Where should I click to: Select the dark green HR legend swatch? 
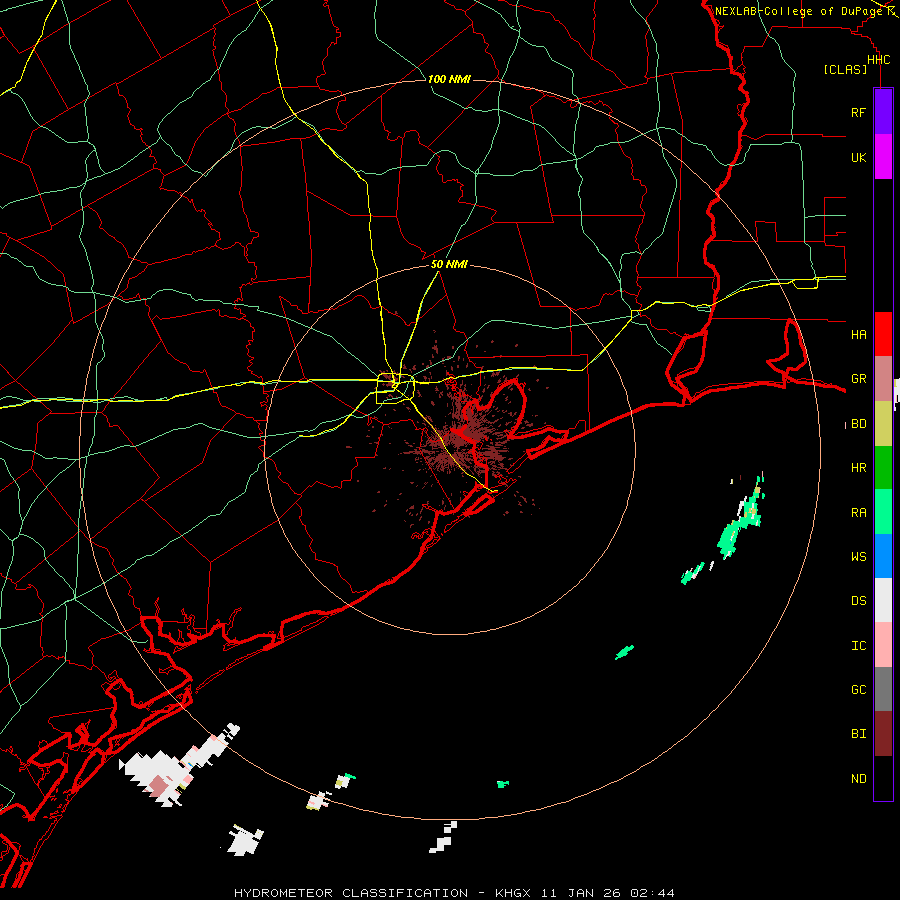pos(883,467)
